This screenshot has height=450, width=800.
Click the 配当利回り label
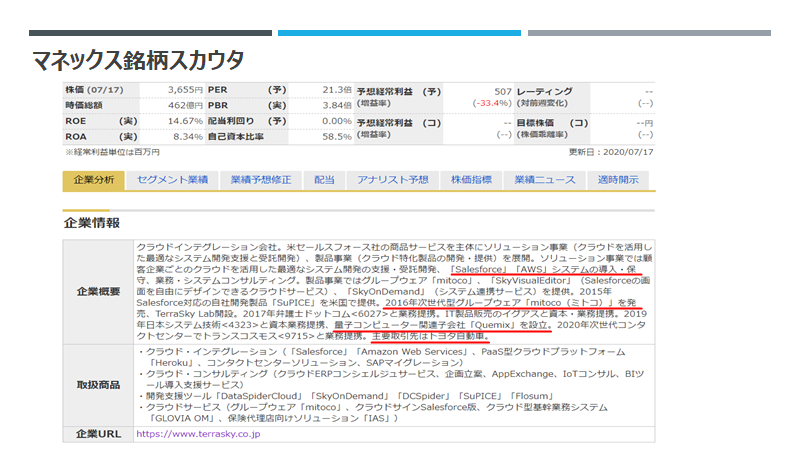point(231,121)
